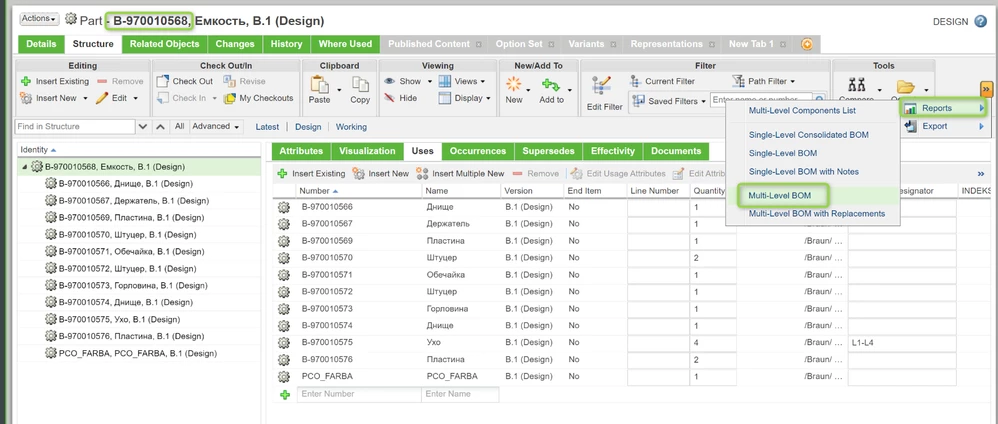998x424 pixels.
Task: Close the Variants tab
Action: tap(613, 45)
